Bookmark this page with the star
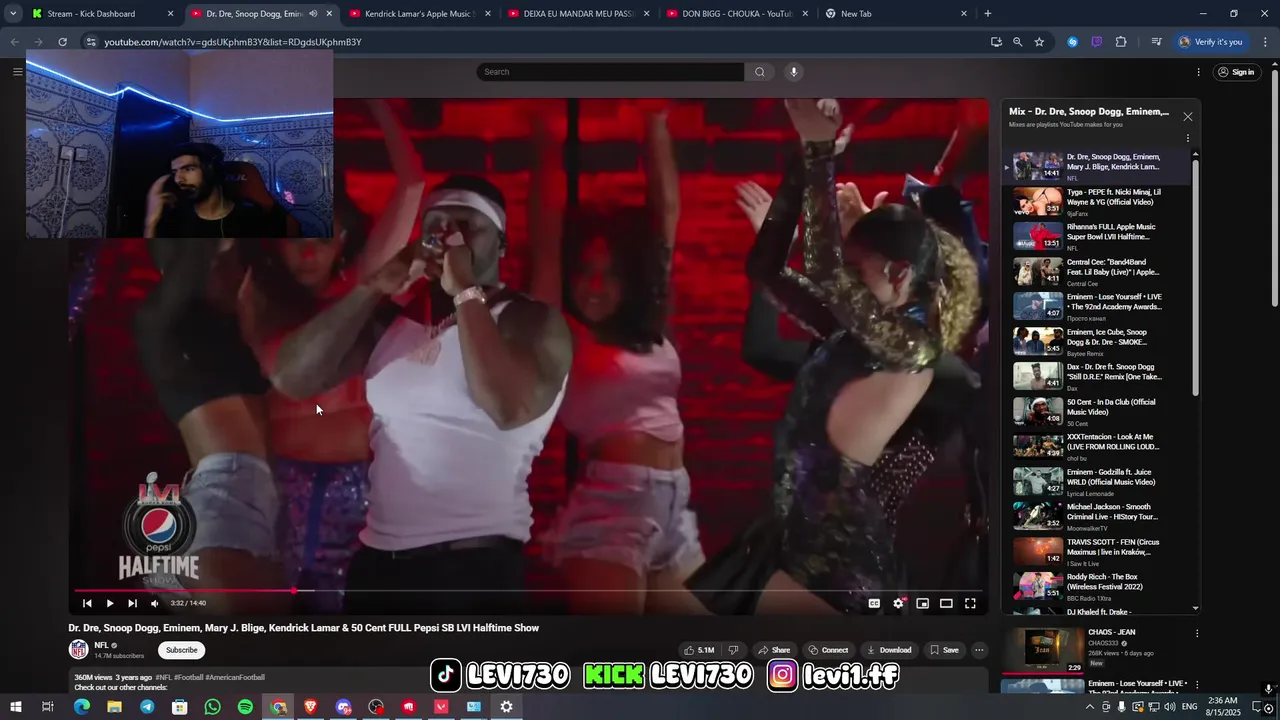Viewport: 1280px width, 720px height. point(1039,42)
